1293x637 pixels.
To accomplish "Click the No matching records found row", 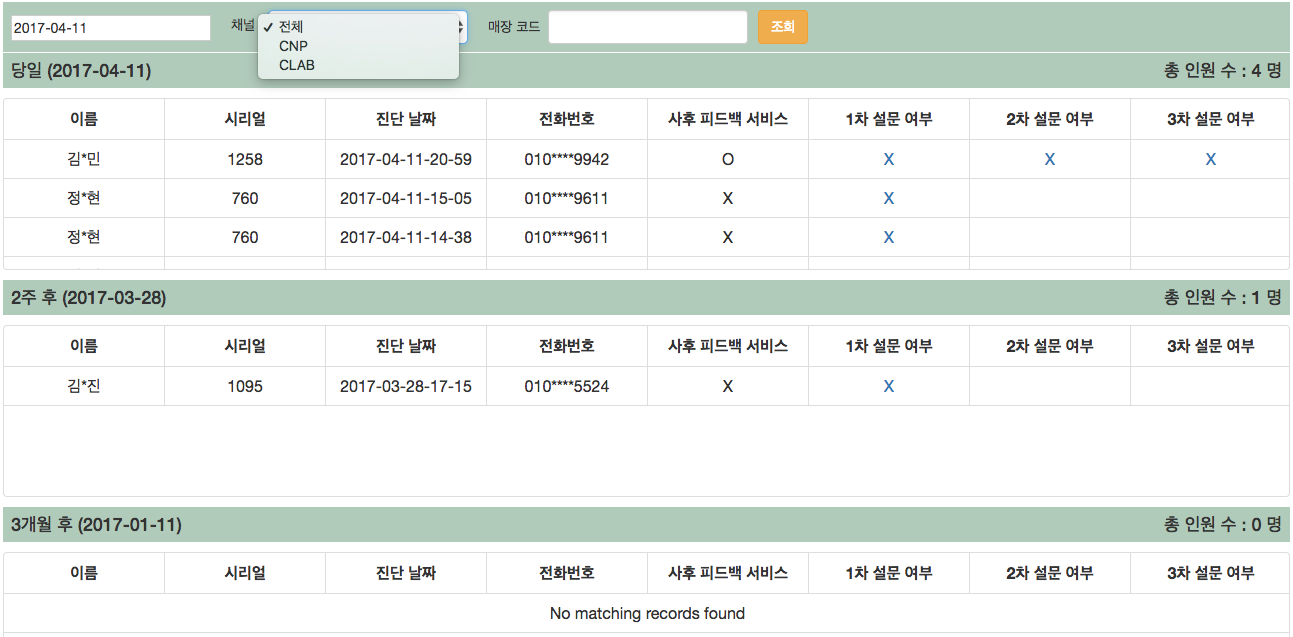I will pyautogui.click(x=646, y=613).
